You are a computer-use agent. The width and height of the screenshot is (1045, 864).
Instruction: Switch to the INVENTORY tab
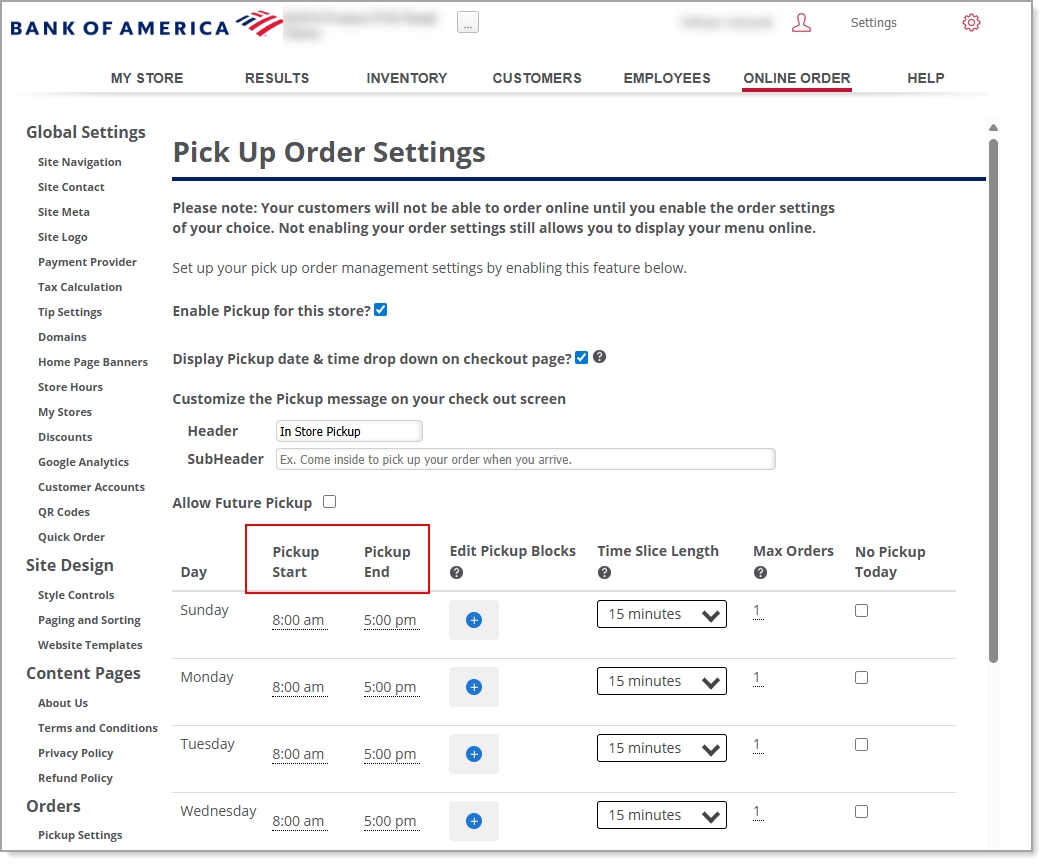click(406, 77)
